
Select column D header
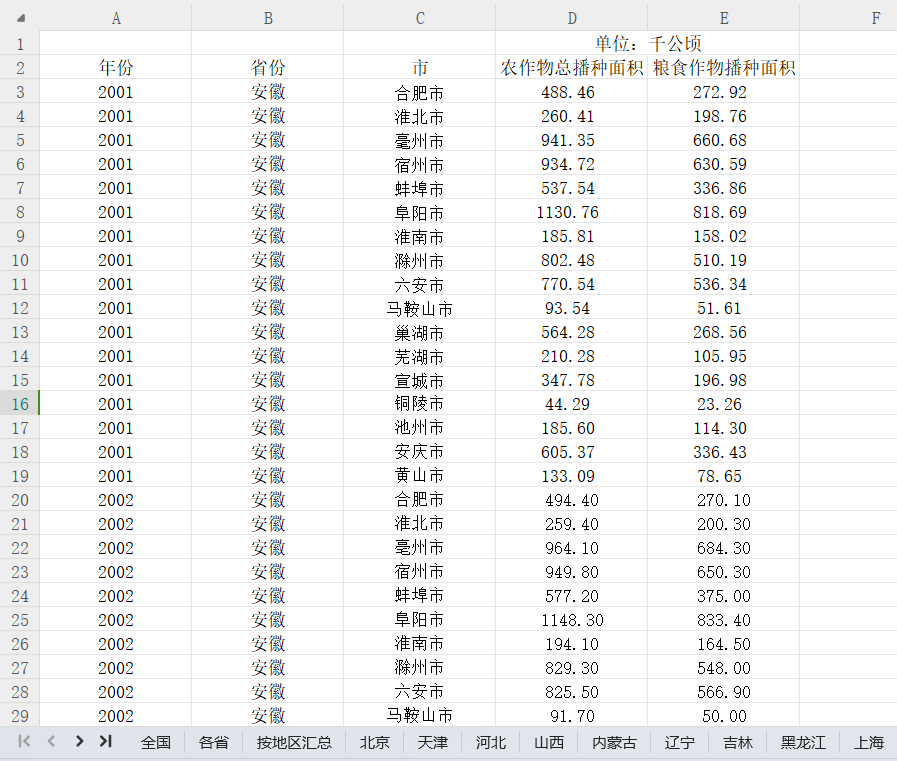point(571,18)
